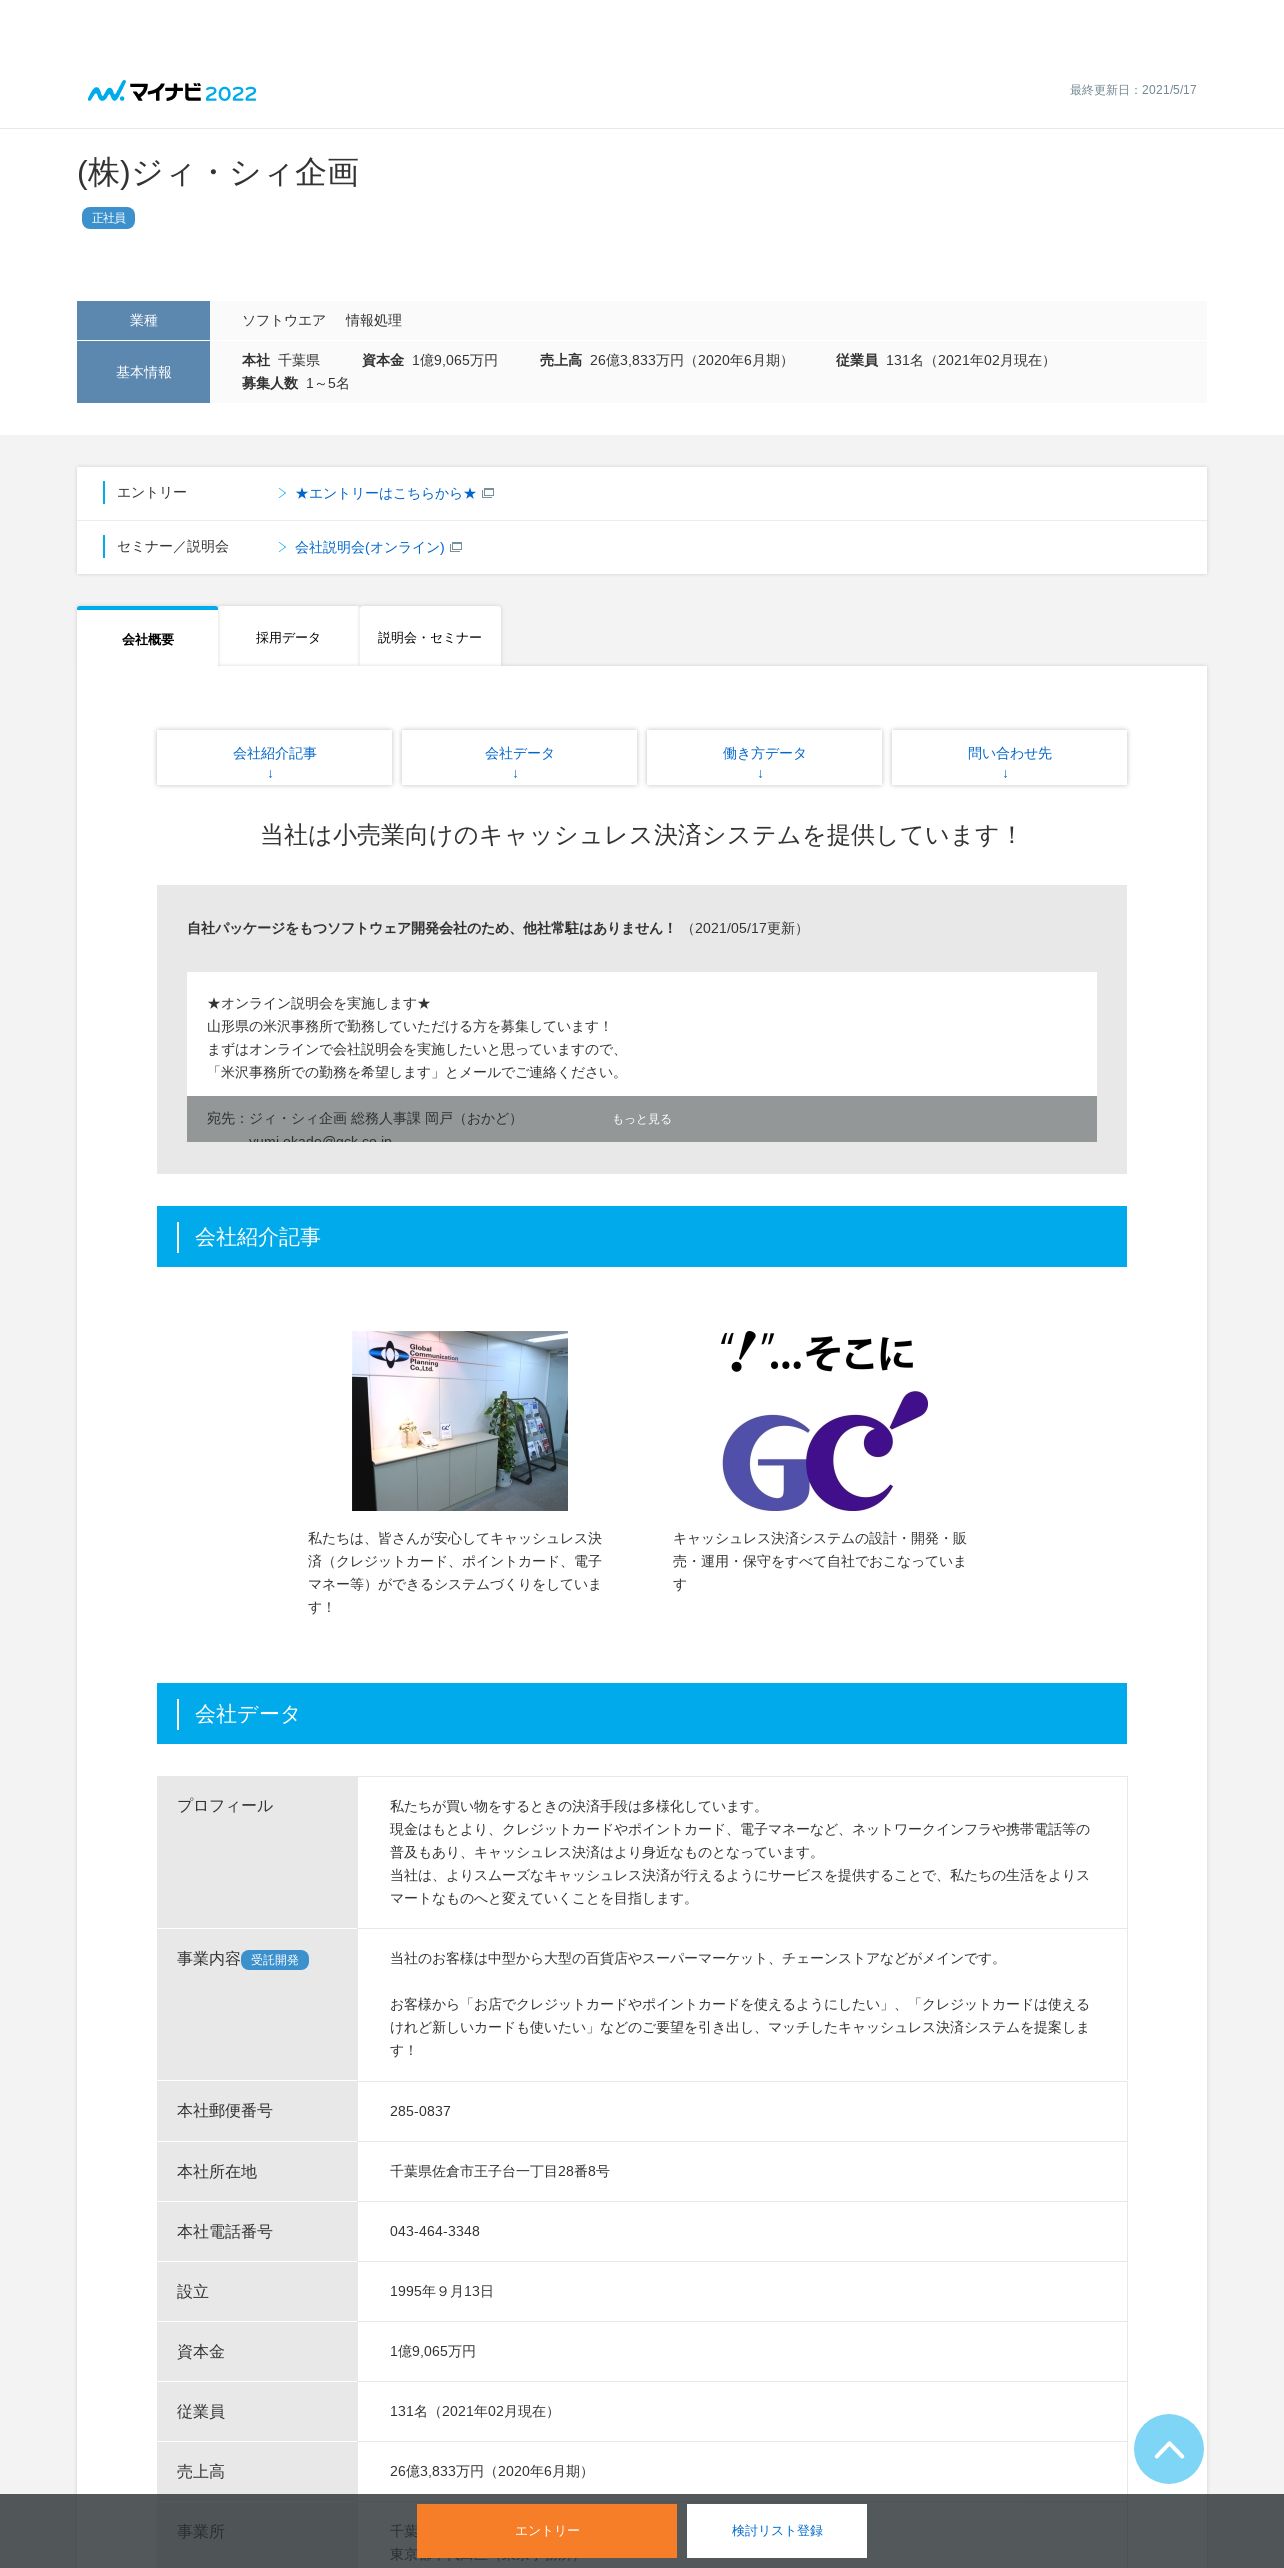Click the scroll-to-top arrow button
Viewport: 1284px width, 2568px height.
point(1168,2448)
